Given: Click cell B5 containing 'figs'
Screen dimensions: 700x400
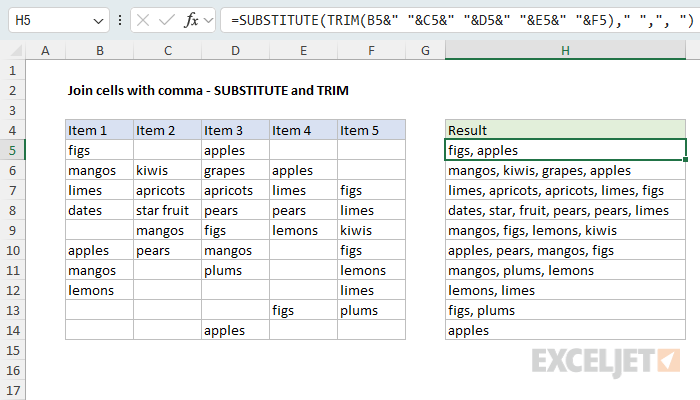Looking at the screenshot, I should point(100,150).
